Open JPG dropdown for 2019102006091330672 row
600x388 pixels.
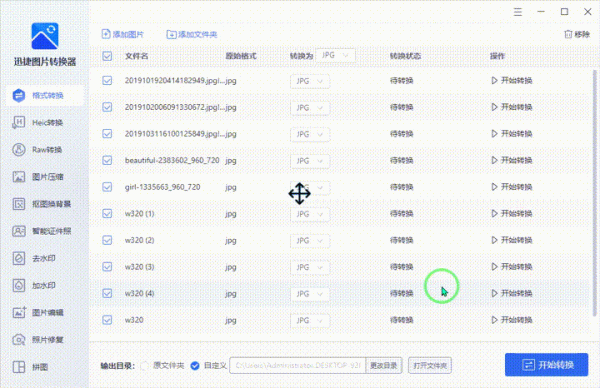coord(310,108)
